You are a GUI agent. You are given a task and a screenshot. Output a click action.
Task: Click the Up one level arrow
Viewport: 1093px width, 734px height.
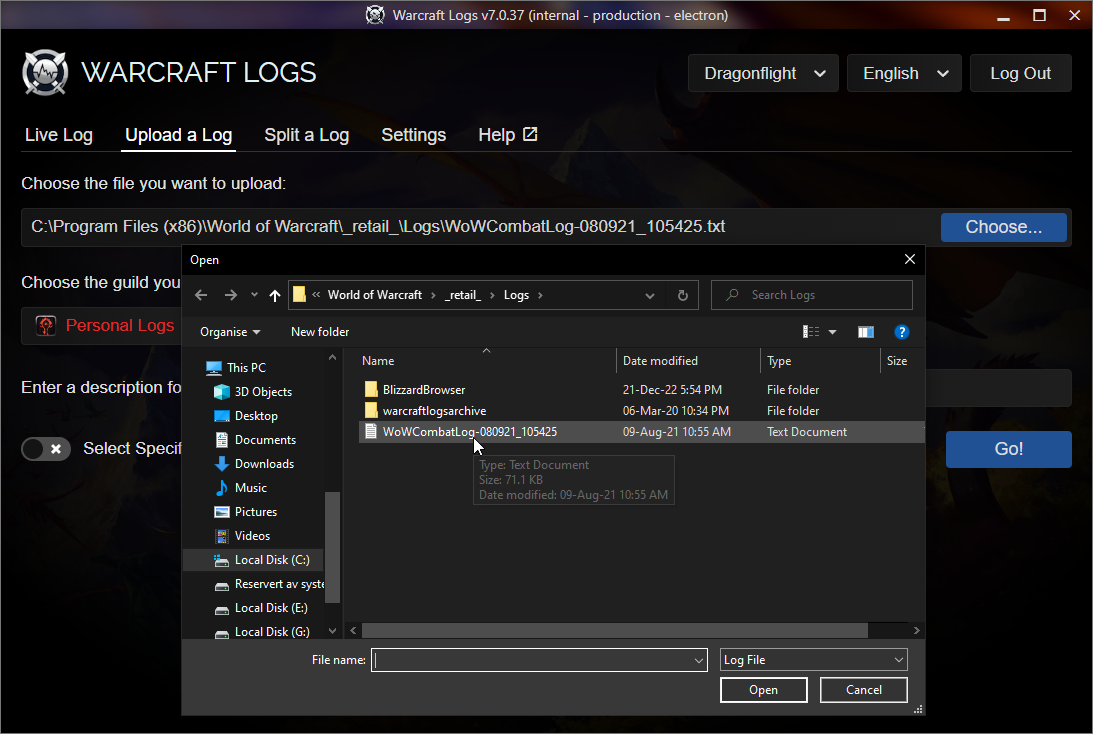275,295
